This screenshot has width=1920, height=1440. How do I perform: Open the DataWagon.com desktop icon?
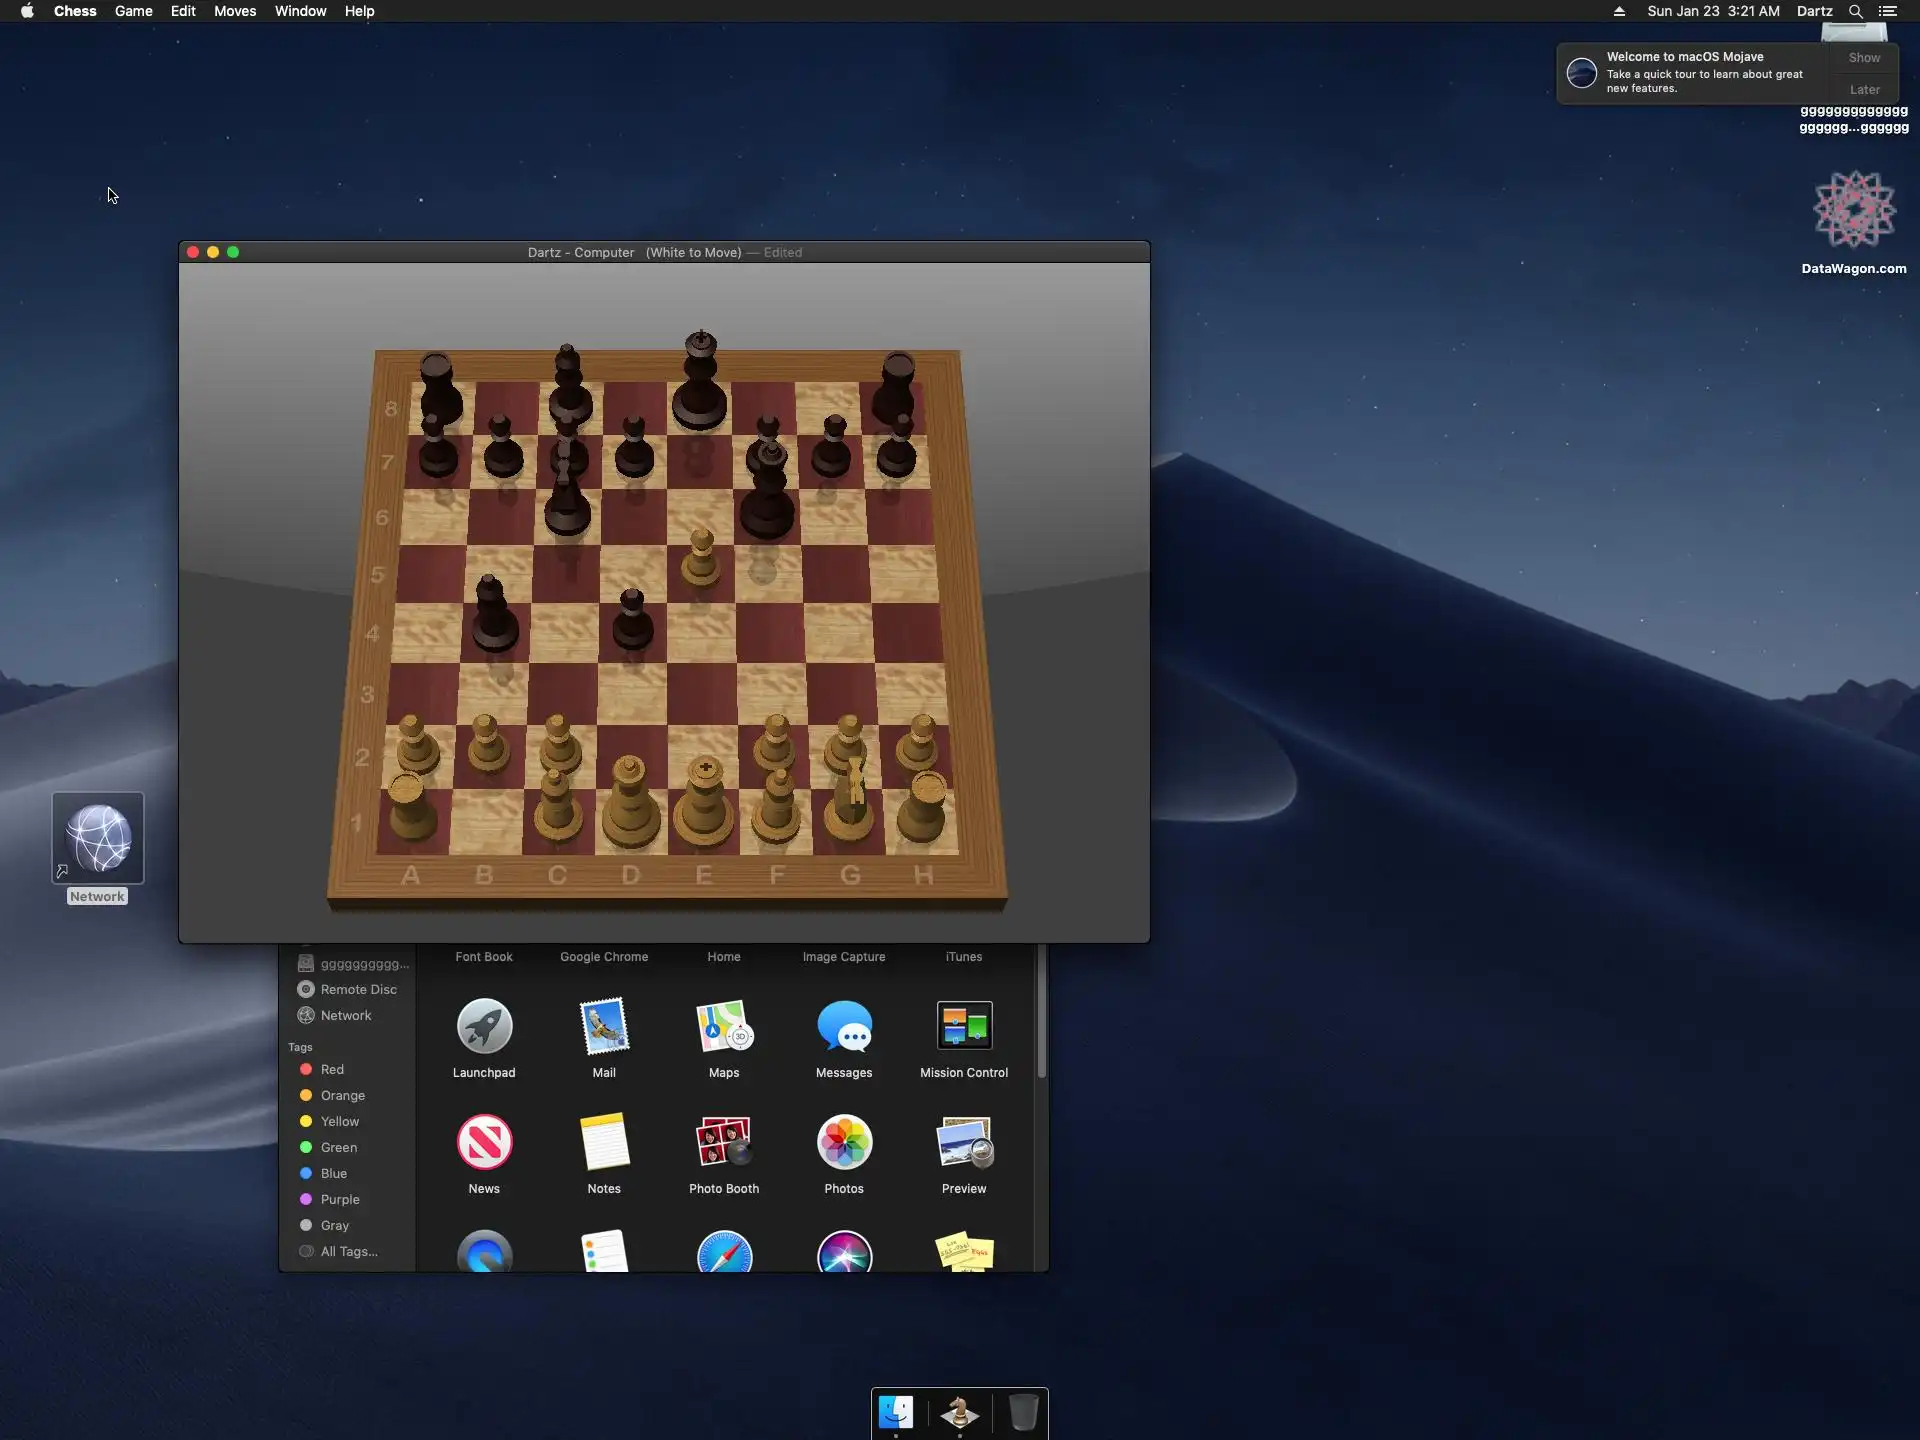[1853, 211]
